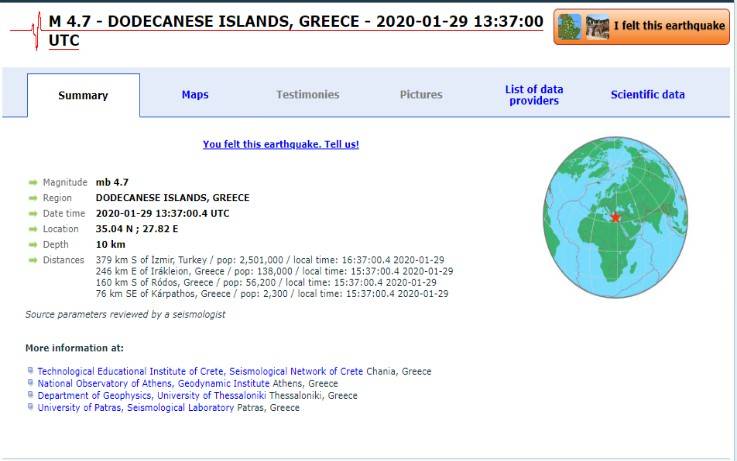The height and width of the screenshot is (461, 737).
Task: Open the Maps tab
Action: point(195,95)
